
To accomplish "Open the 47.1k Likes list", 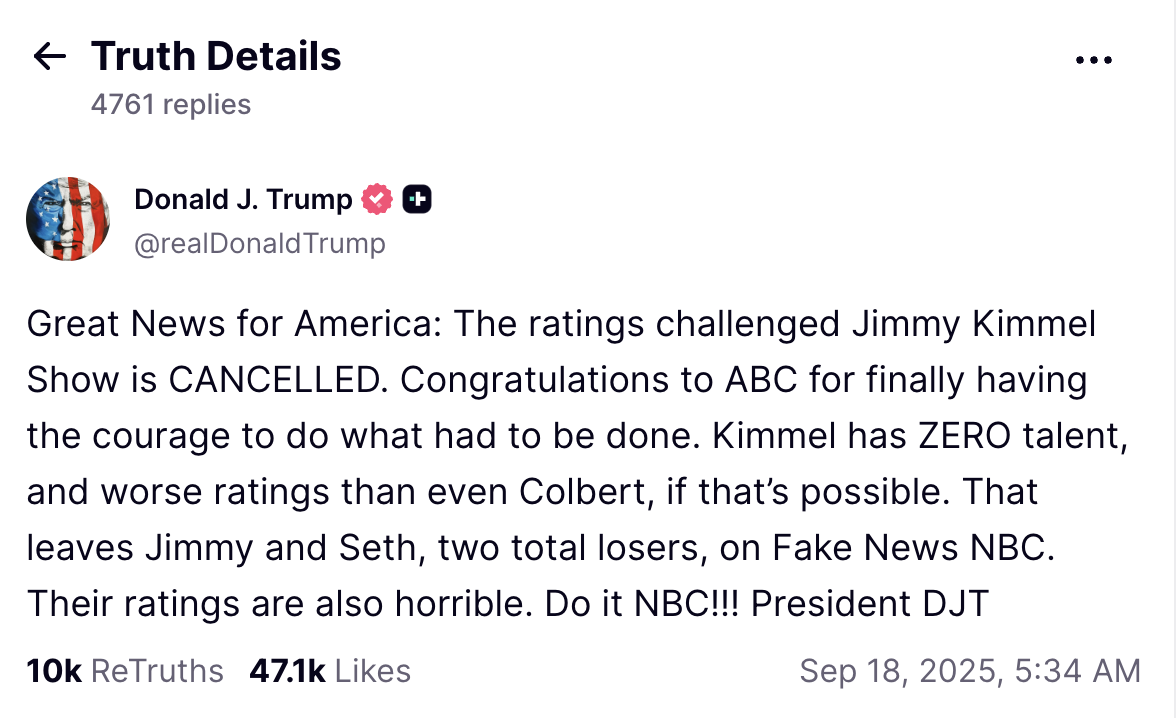I will point(331,671).
